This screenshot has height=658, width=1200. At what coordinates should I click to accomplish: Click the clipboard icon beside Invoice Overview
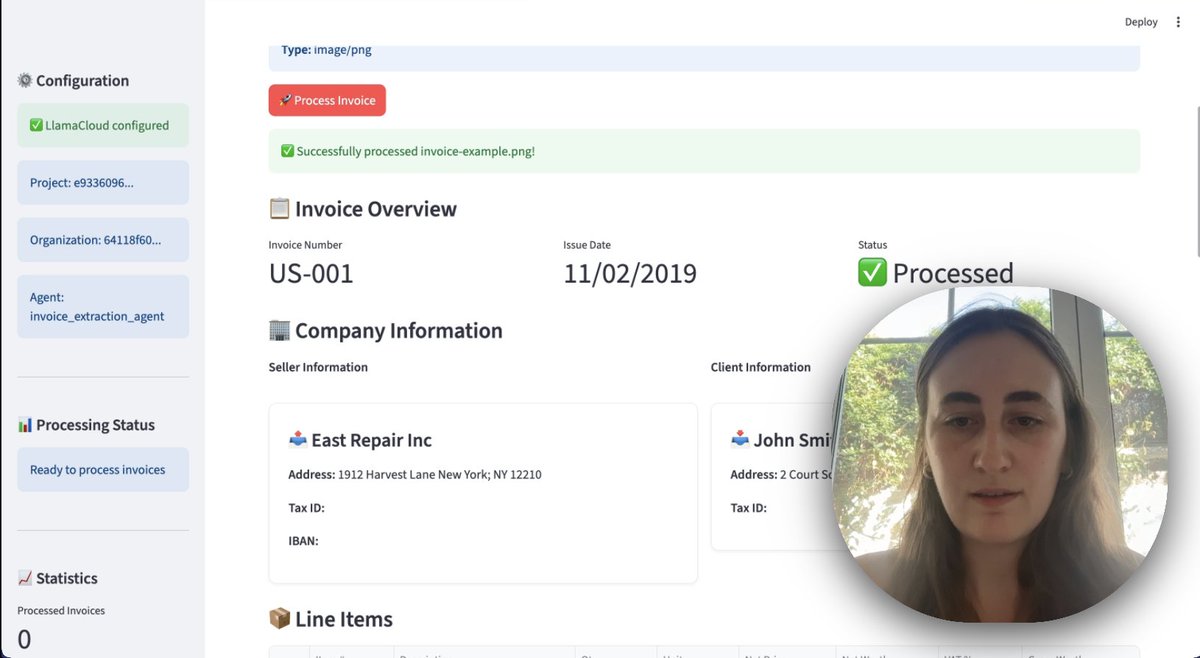[x=280, y=209]
